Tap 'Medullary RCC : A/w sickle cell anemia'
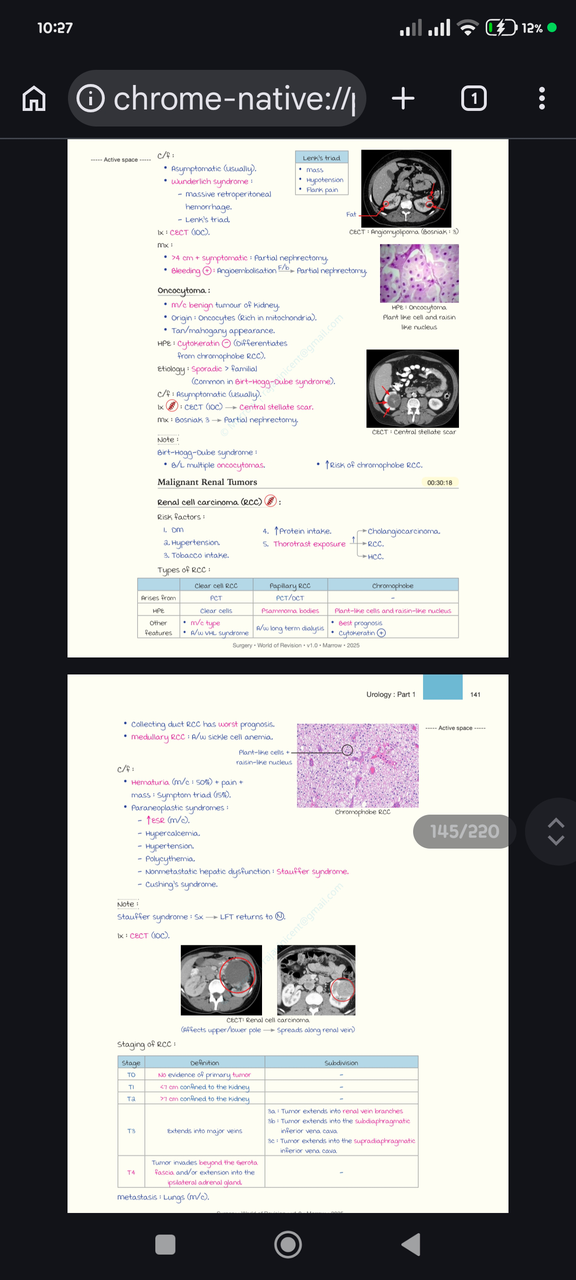Image resolution: width=576 pixels, height=1280 pixels. click(200, 737)
